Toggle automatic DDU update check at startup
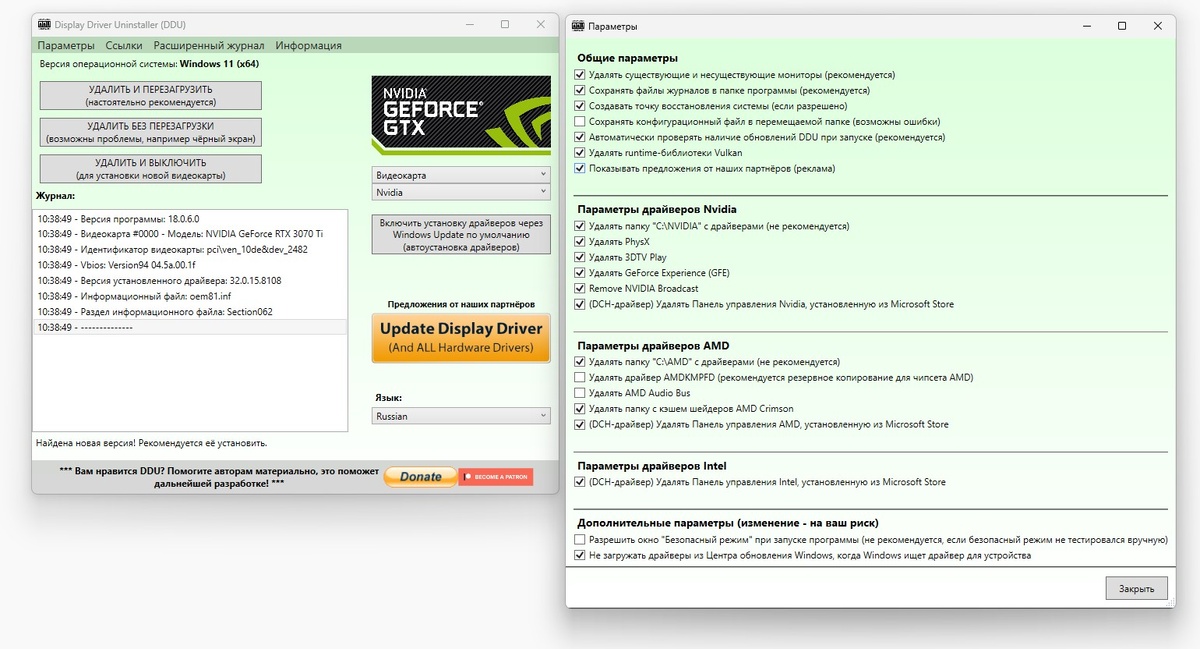1200x649 pixels. 580,137
